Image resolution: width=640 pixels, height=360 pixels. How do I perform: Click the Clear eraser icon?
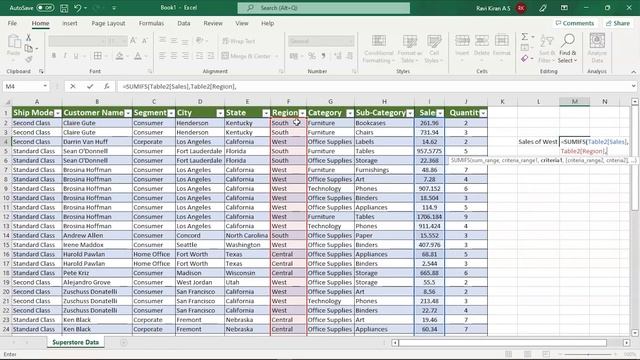click(x=524, y=59)
